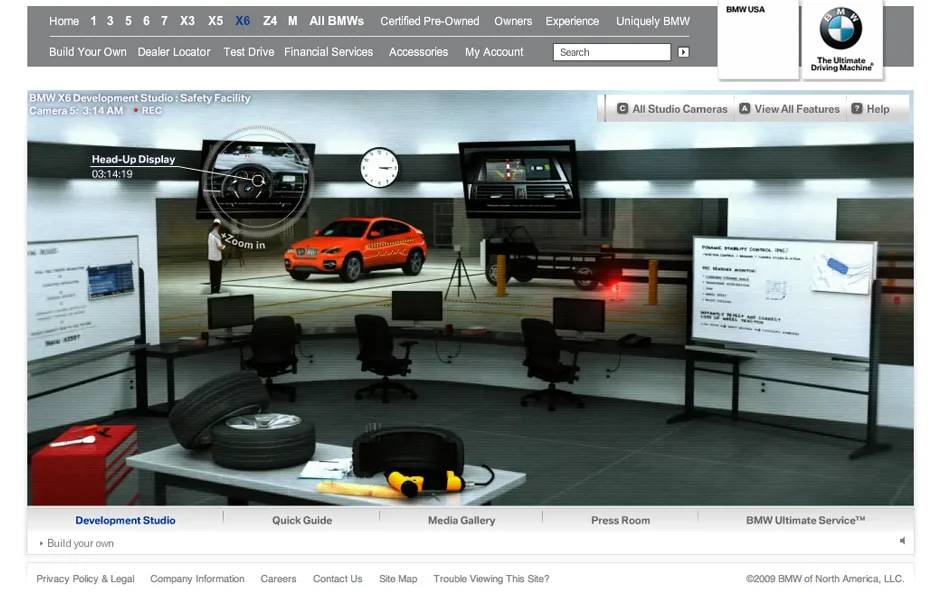The image size is (942, 600).
Task: Click inside the Search field
Action: coord(612,52)
